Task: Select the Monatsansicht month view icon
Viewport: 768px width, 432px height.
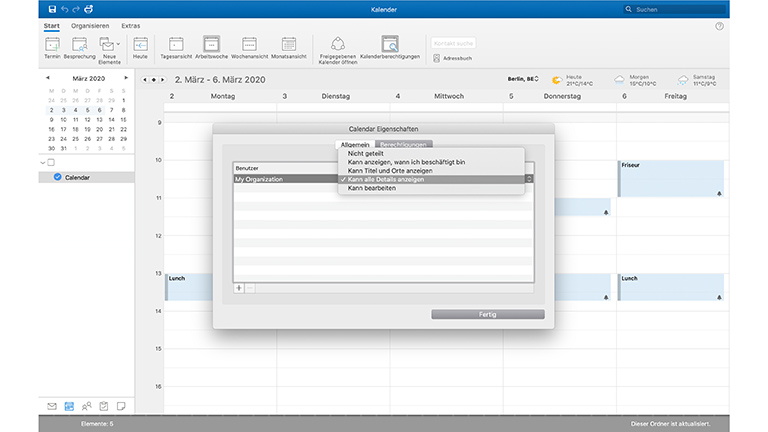Action: click(x=289, y=44)
